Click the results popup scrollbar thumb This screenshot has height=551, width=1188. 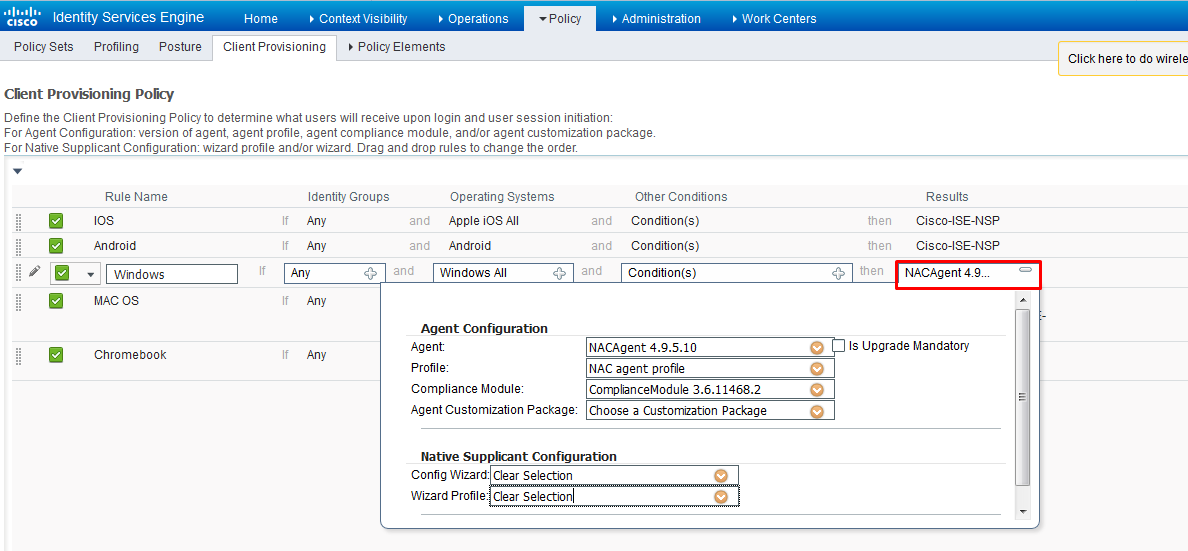tap(1024, 396)
